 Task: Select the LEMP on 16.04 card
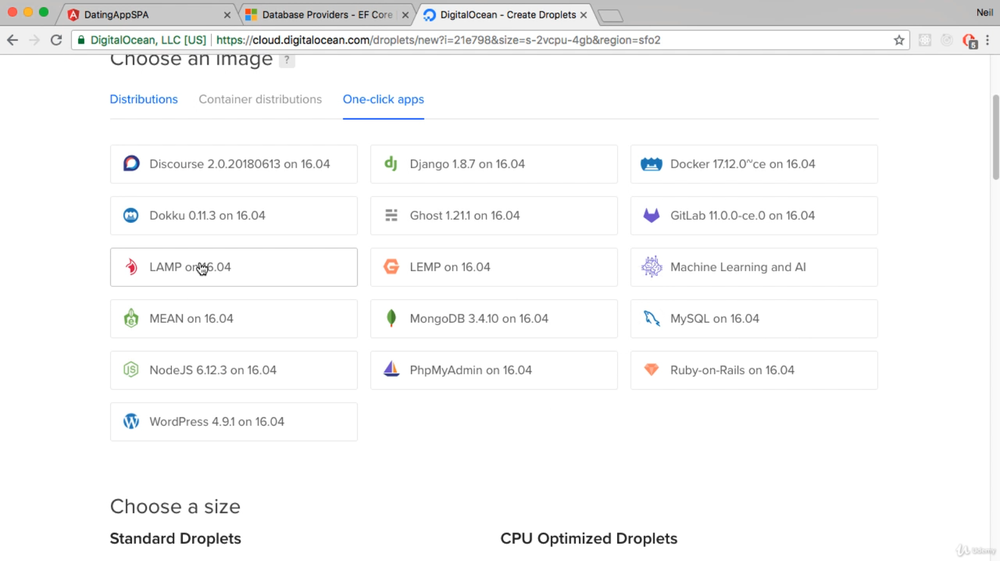494,267
